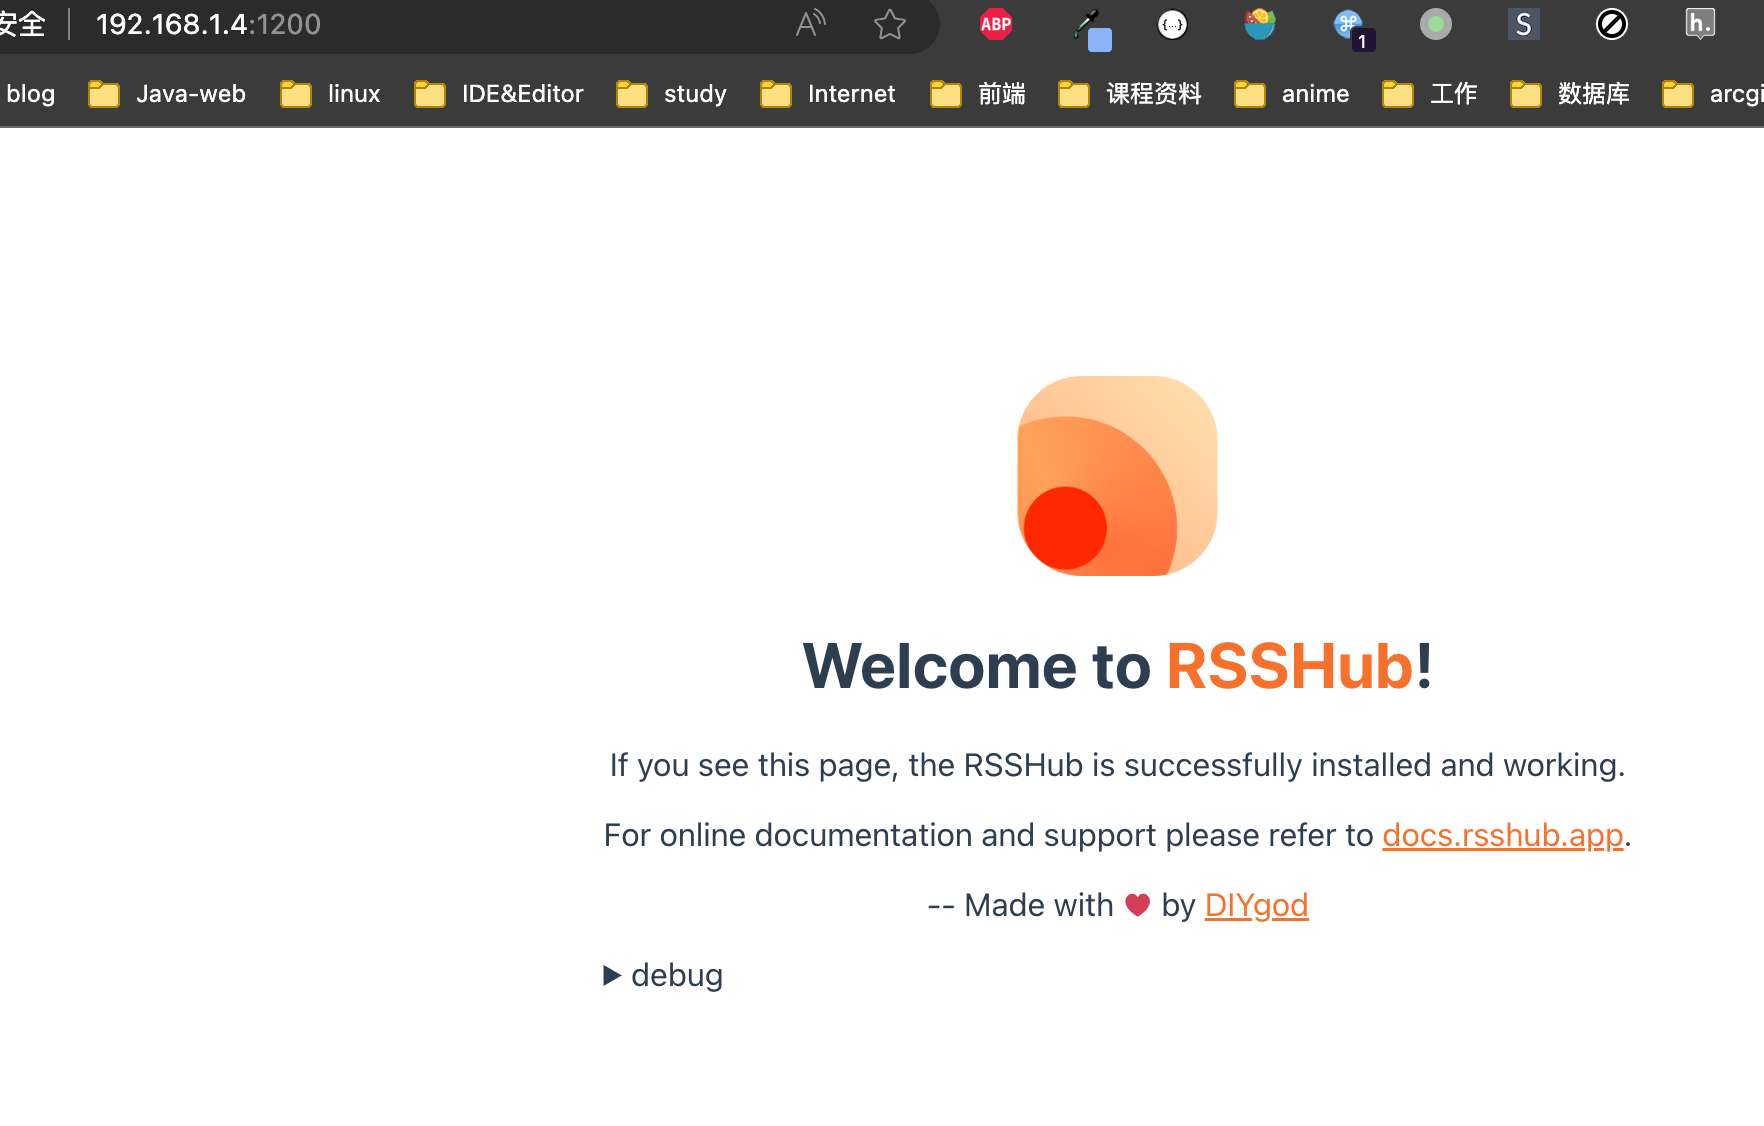Open the anime bookmarks folder
Viewport: 1764px width, 1126px height.
click(x=1315, y=94)
